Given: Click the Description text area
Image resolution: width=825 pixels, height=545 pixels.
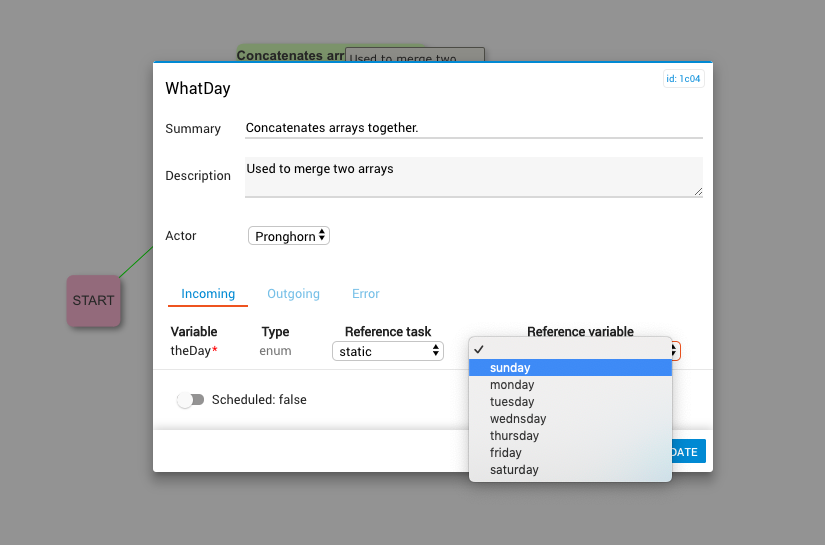Looking at the screenshot, I should tap(473, 176).
